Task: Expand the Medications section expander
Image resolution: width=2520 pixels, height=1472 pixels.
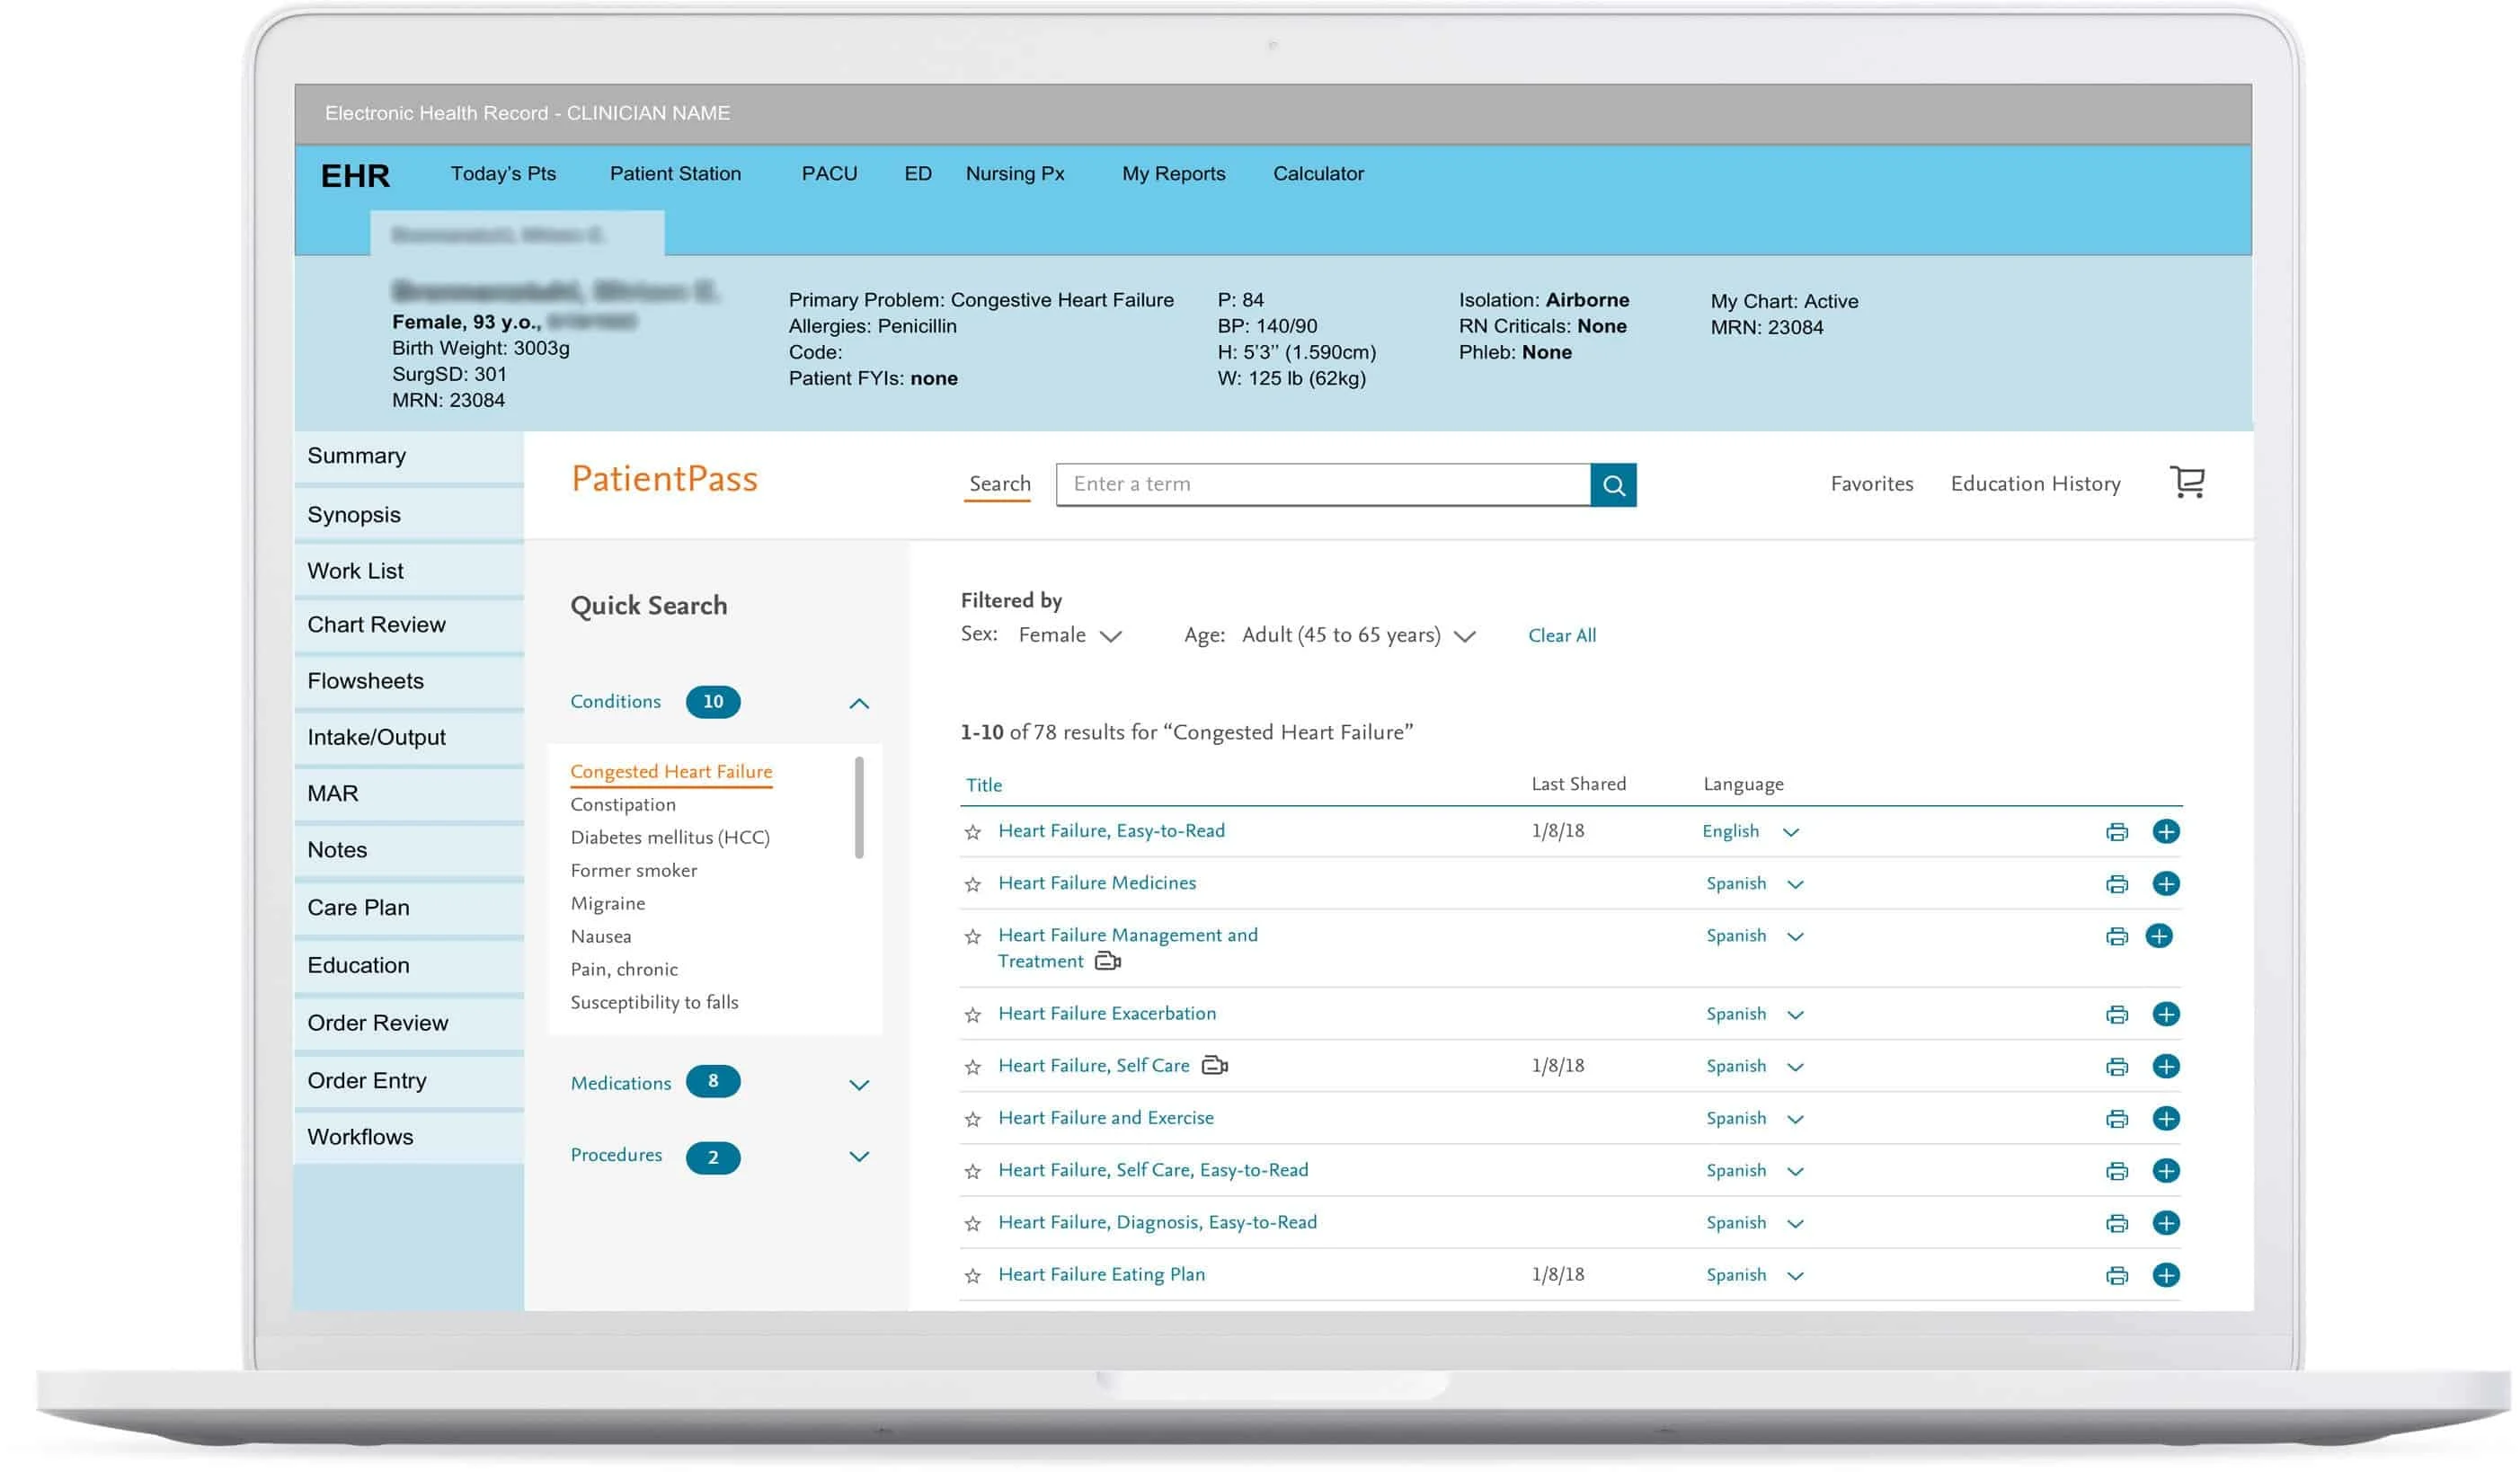Action: tap(858, 1083)
